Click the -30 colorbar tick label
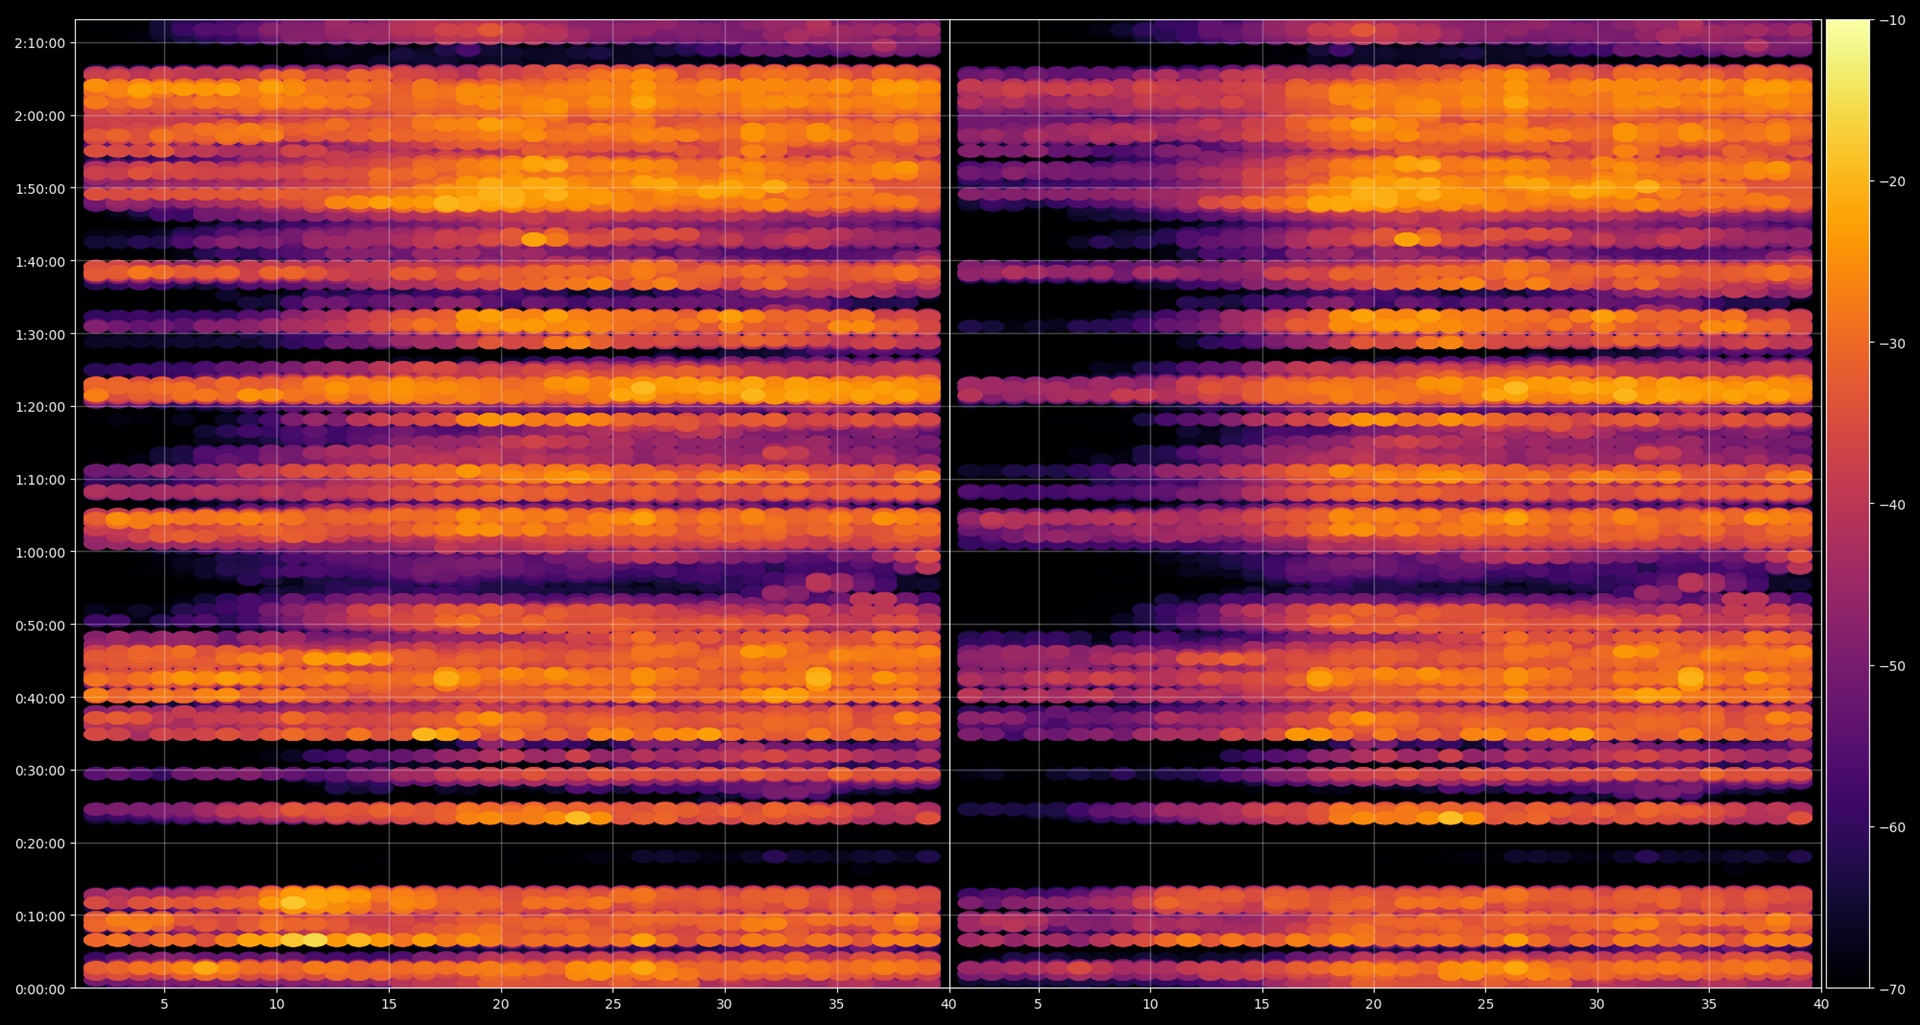The height and width of the screenshot is (1025, 1920). pyautogui.click(x=1892, y=343)
